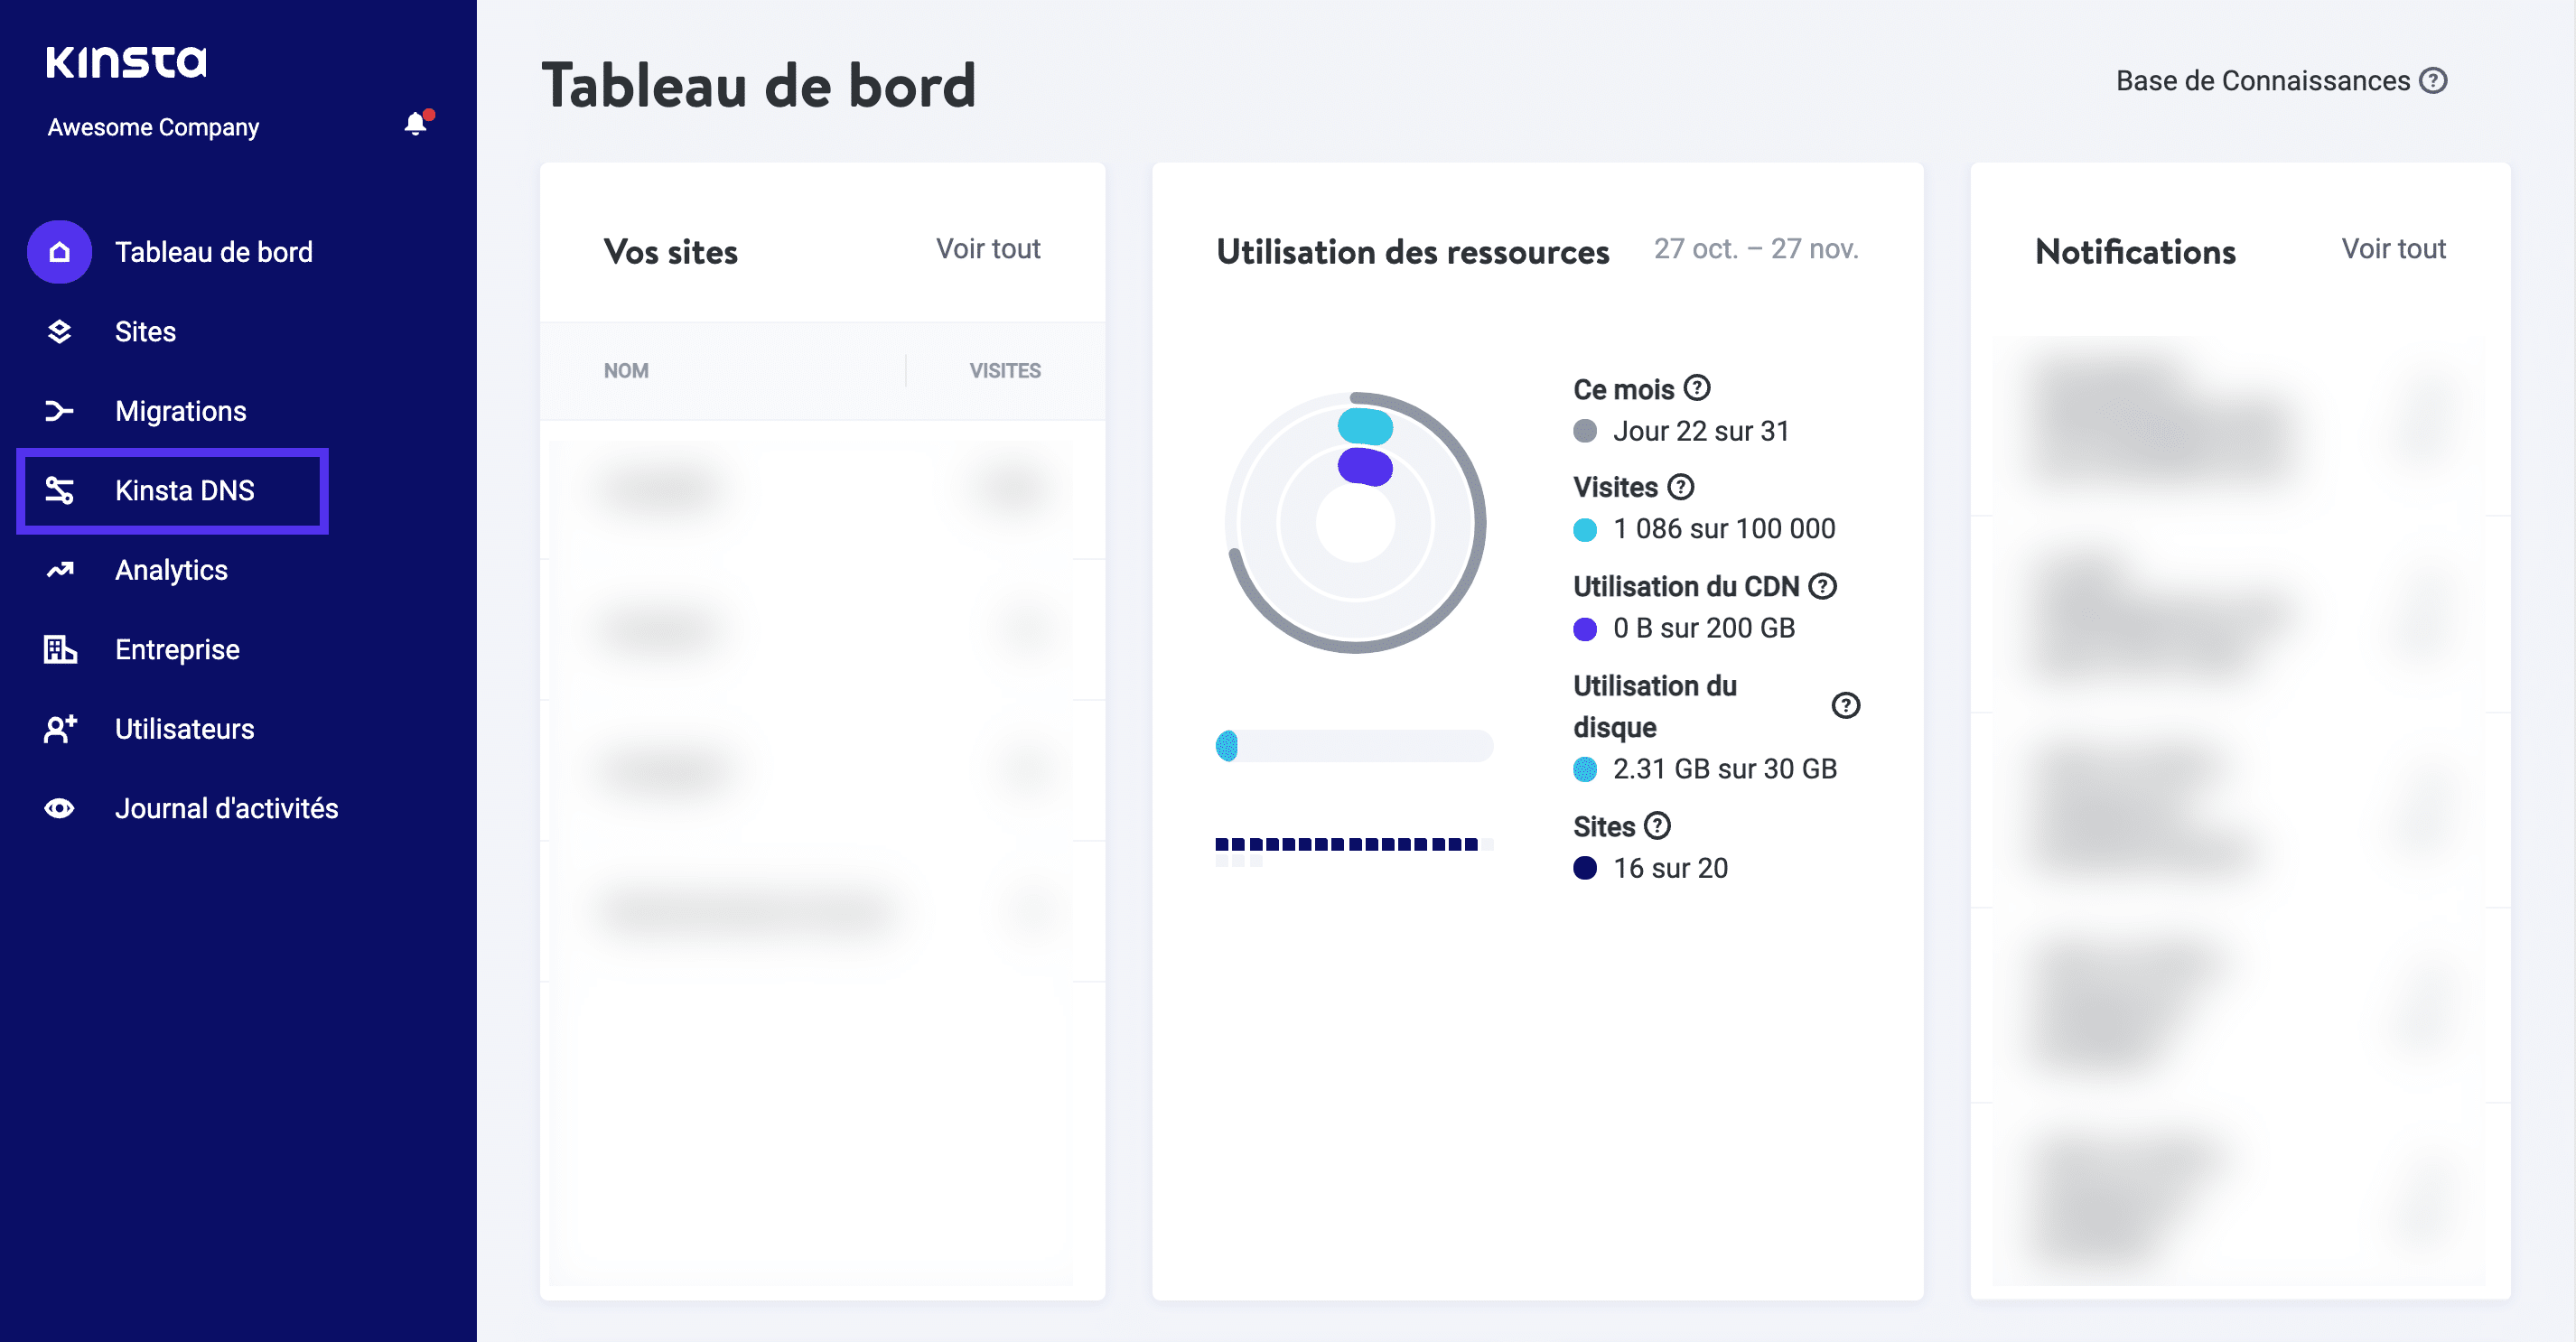Image resolution: width=2576 pixels, height=1342 pixels.
Task: Open the Utilisateurs add-user icon
Action: coord(59,729)
